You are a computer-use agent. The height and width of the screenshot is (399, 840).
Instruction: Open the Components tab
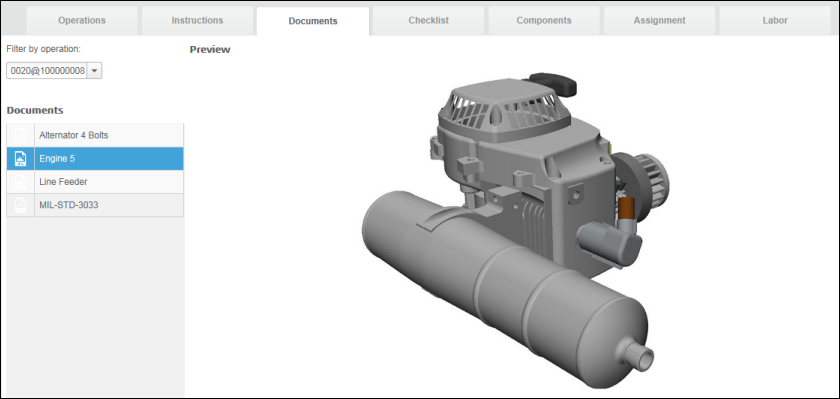pos(544,20)
